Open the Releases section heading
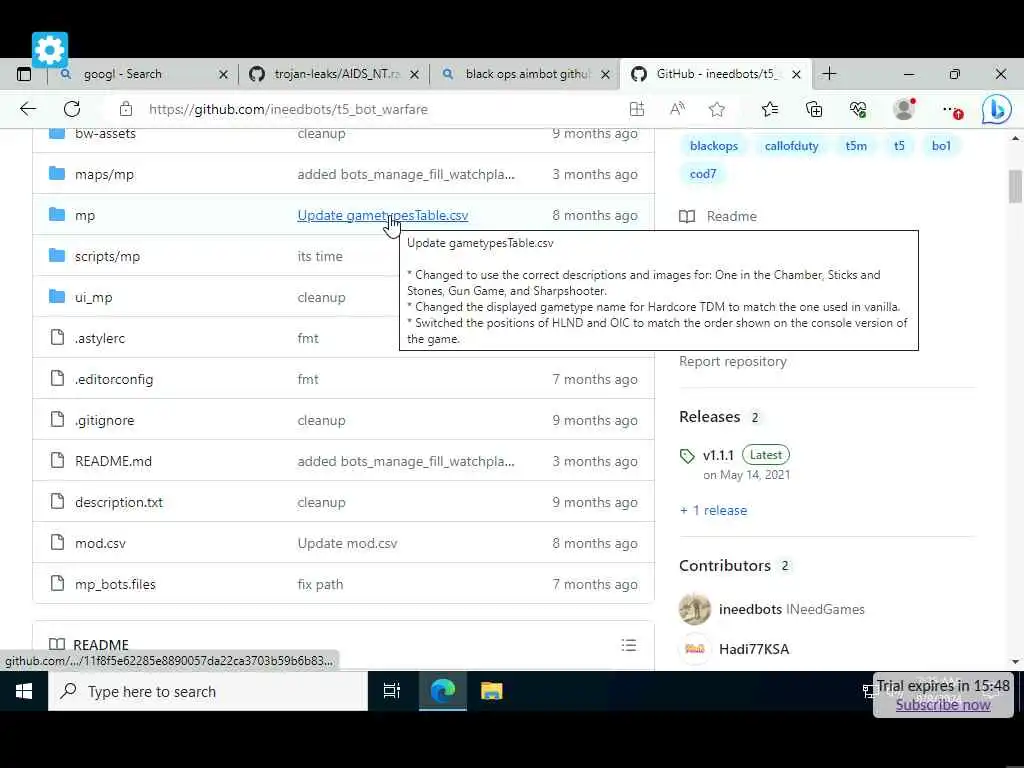The width and height of the screenshot is (1024, 768). [x=710, y=417]
